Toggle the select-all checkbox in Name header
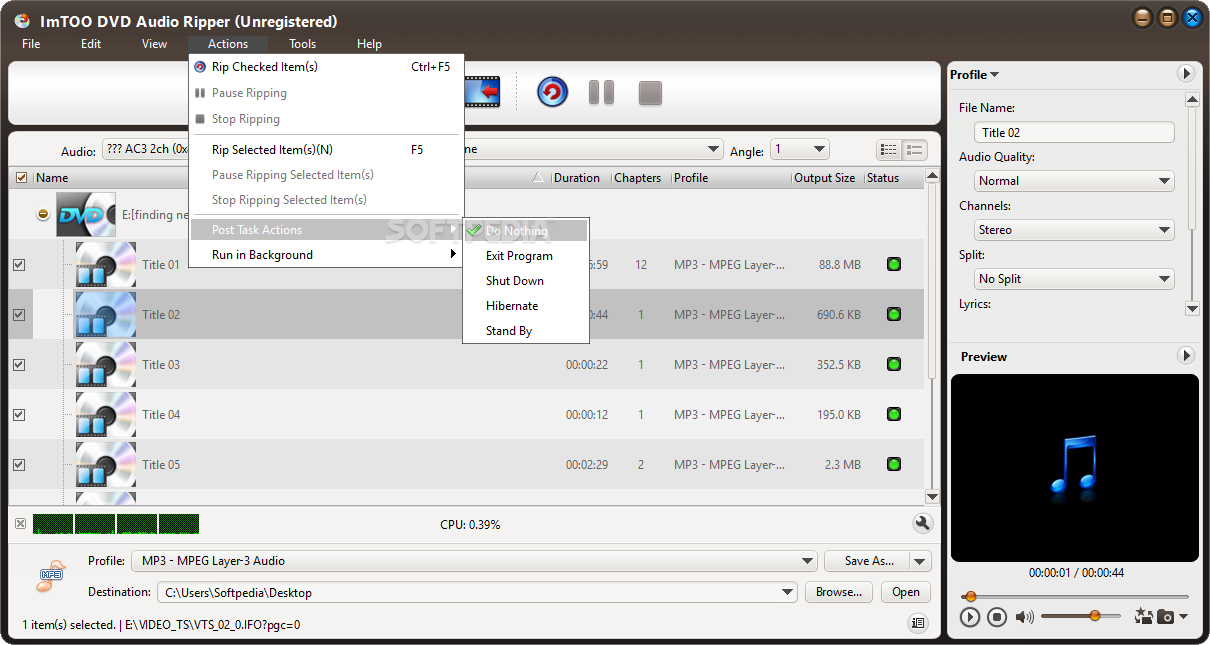1210x645 pixels. (22, 178)
